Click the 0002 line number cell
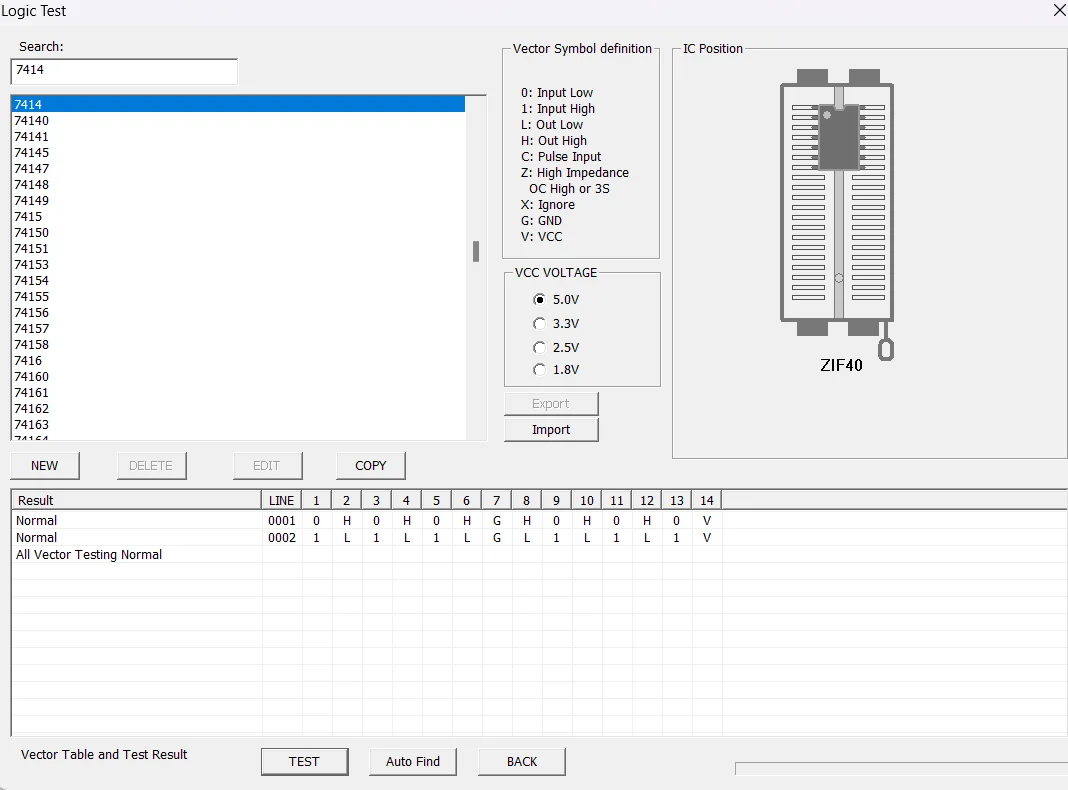The height and width of the screenshot is (790, 1068). point(282,537)
